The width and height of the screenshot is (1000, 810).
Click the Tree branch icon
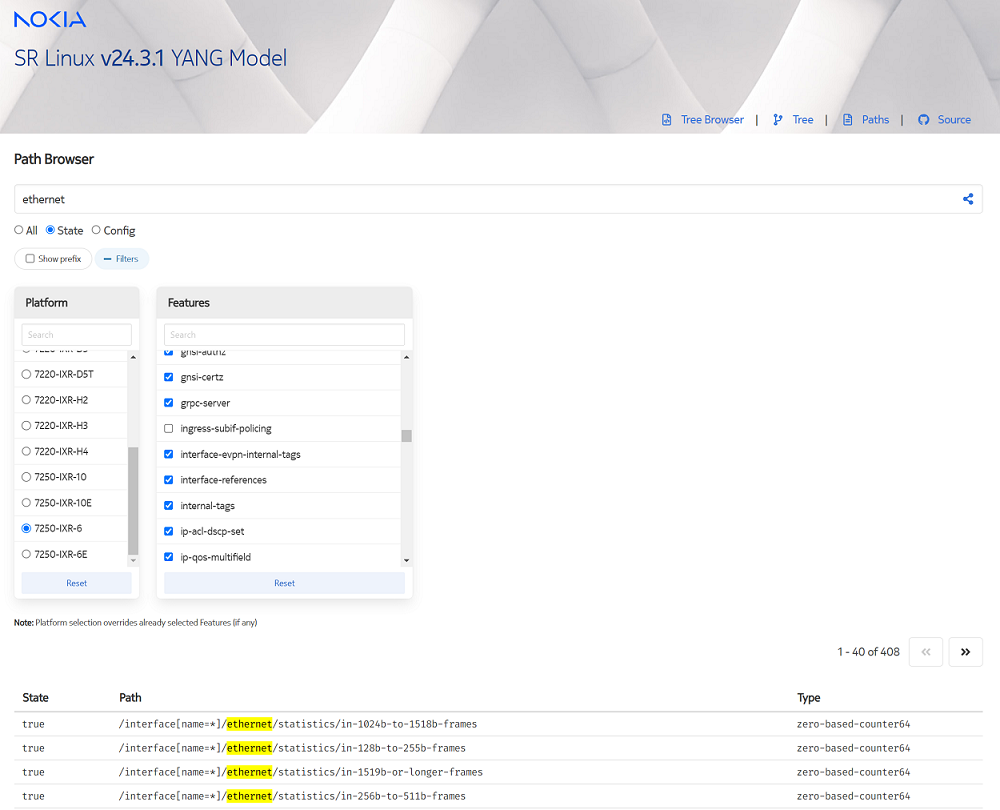(x=778, y=120)
